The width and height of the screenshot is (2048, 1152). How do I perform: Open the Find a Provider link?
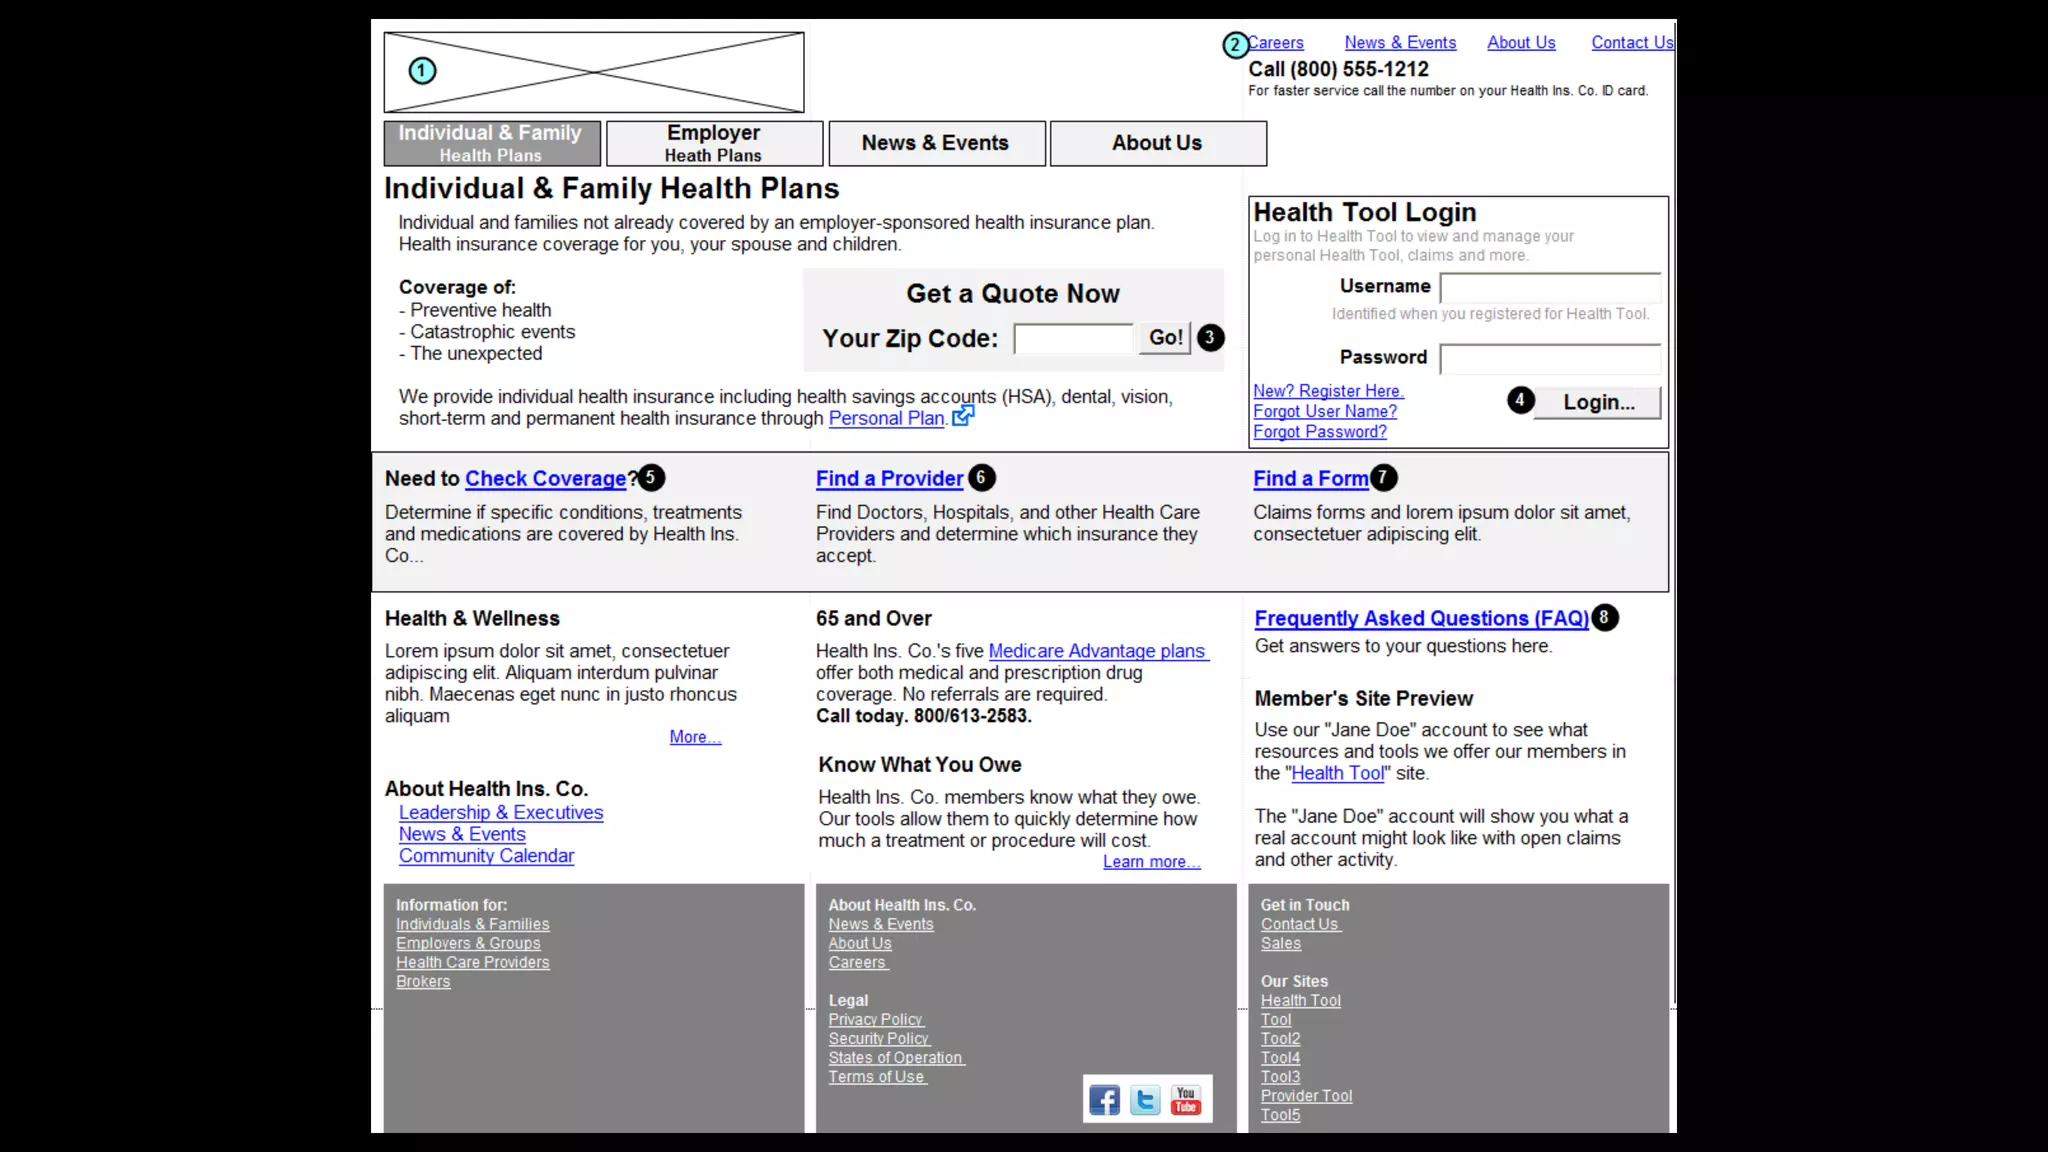[x=889, y=479]
